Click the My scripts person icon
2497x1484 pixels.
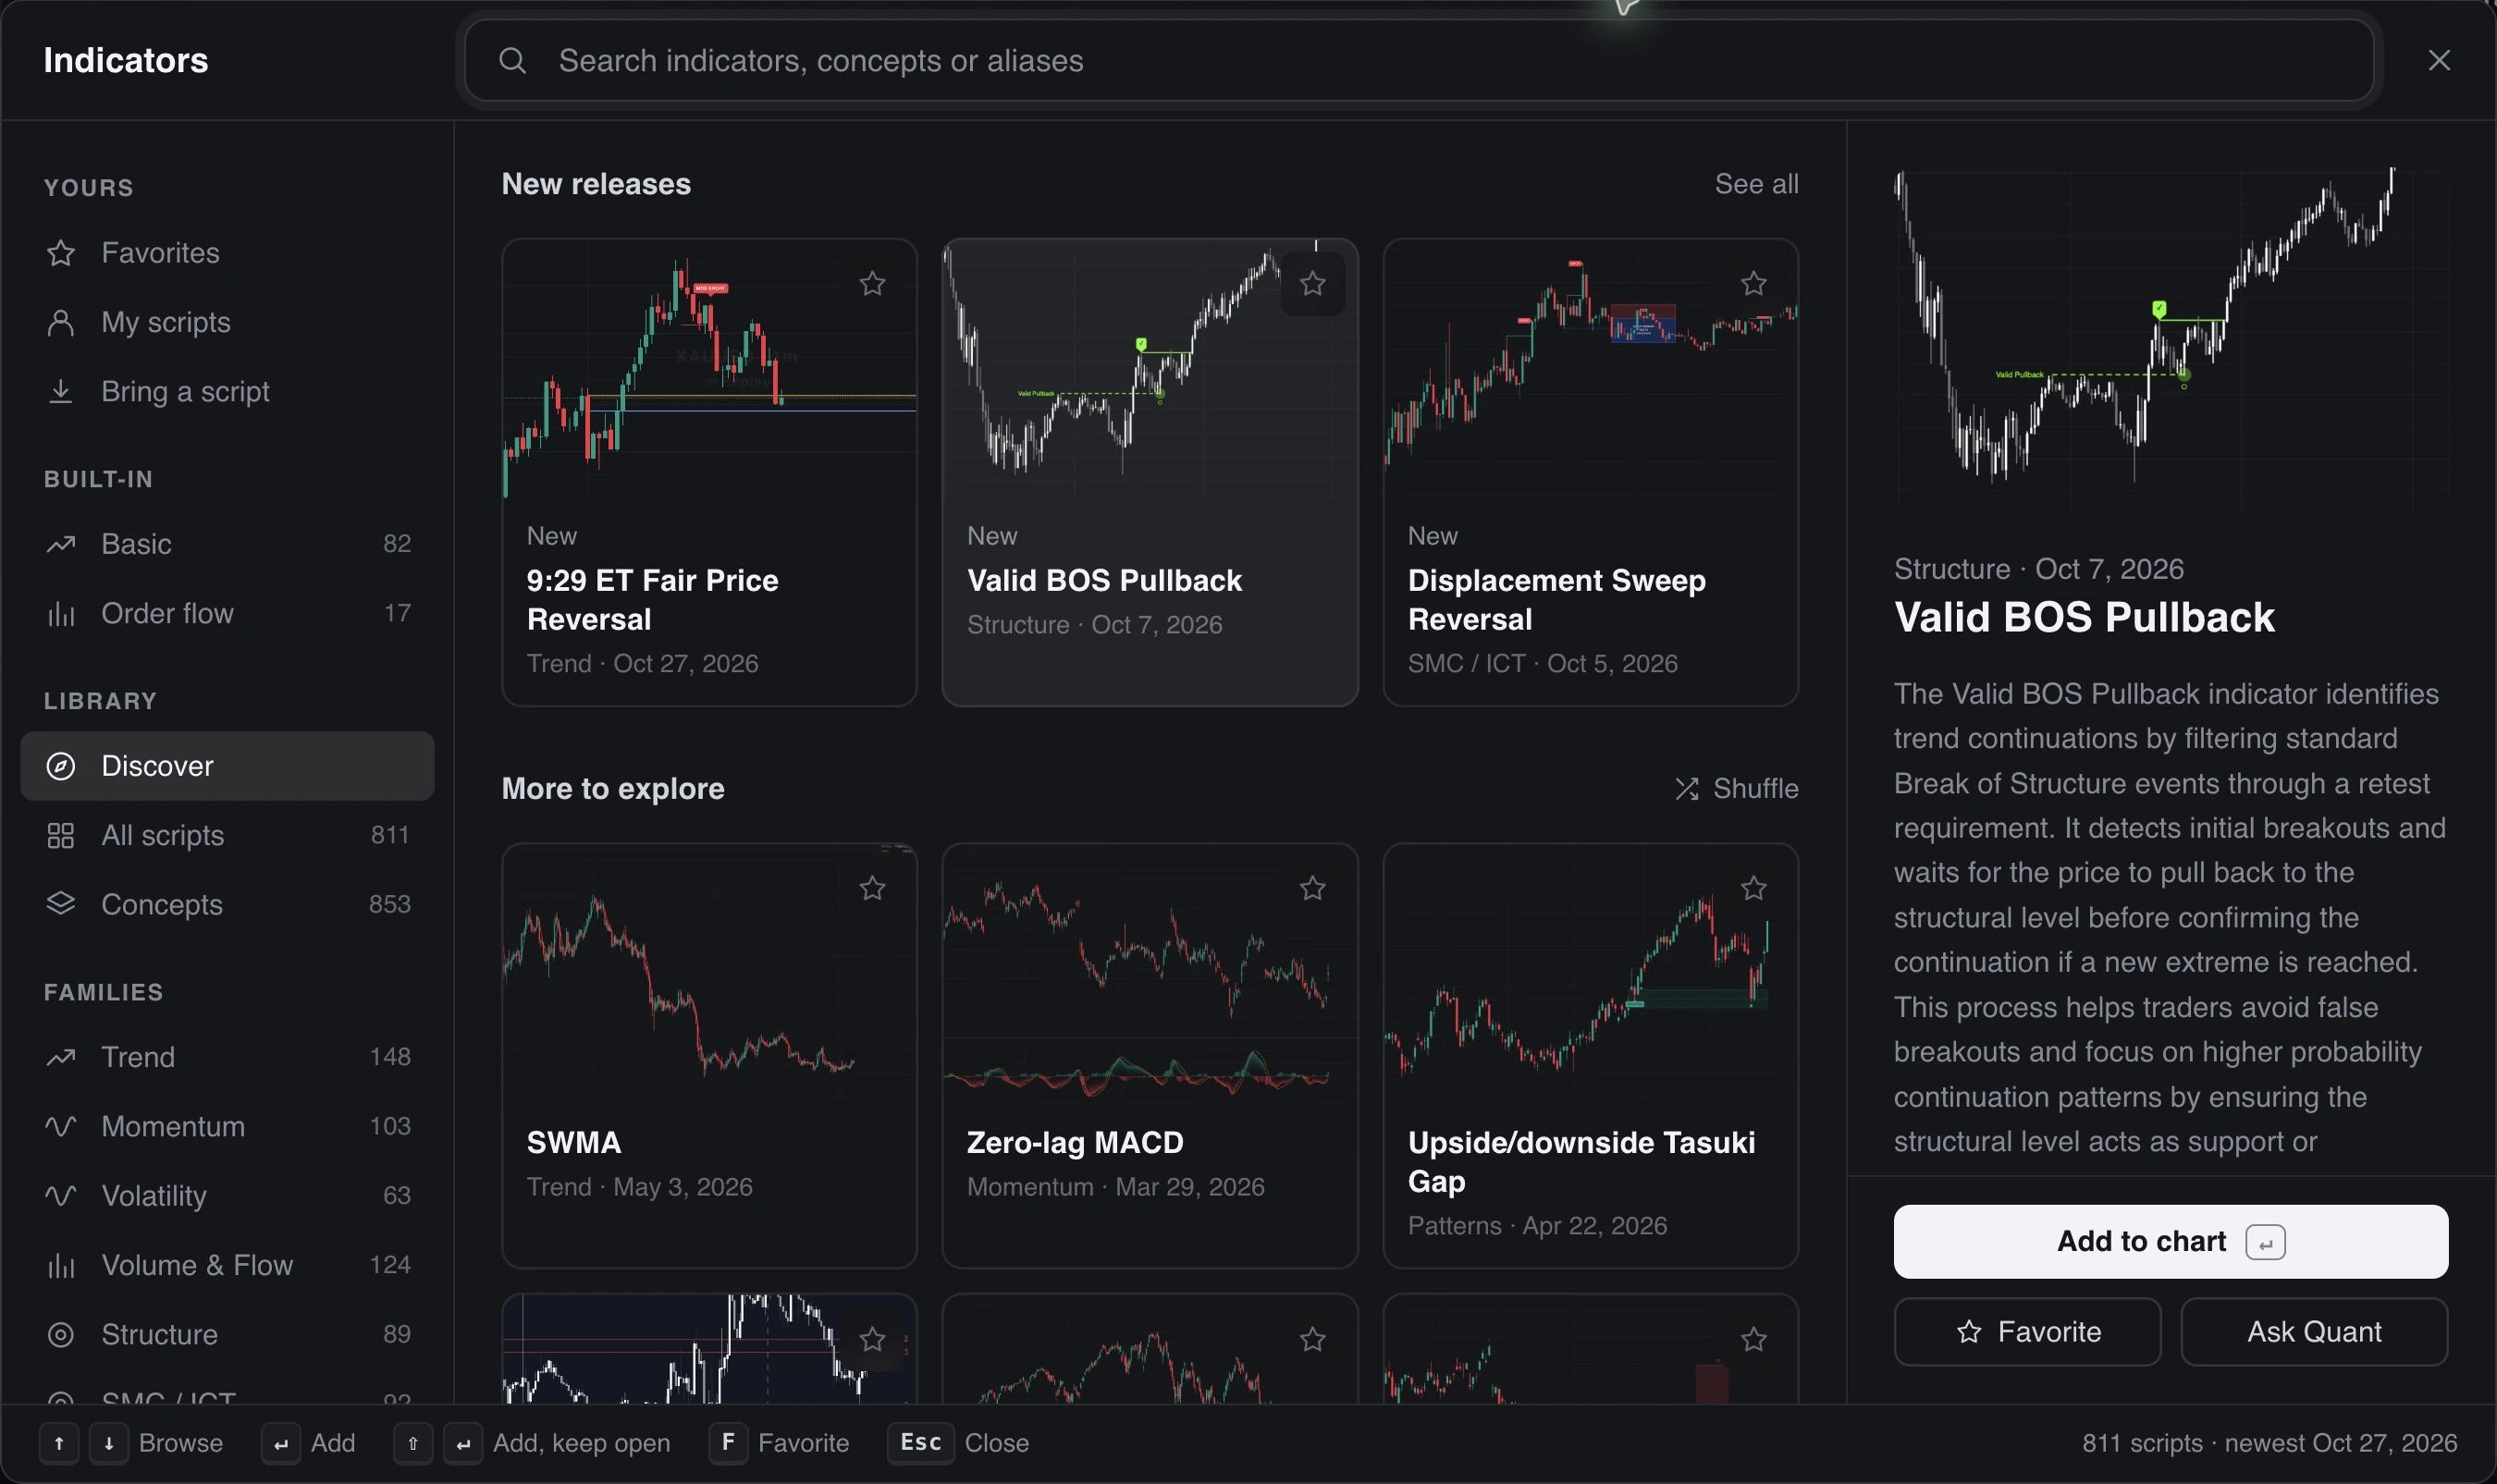tap(61, 322)
